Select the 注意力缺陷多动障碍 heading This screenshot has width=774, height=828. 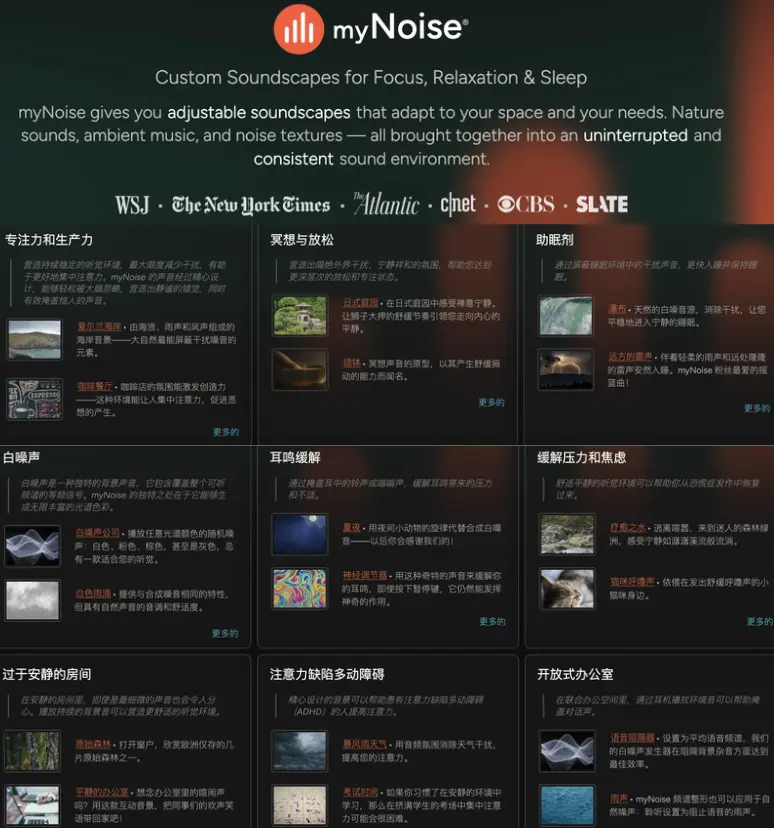[x=327, y=674]
